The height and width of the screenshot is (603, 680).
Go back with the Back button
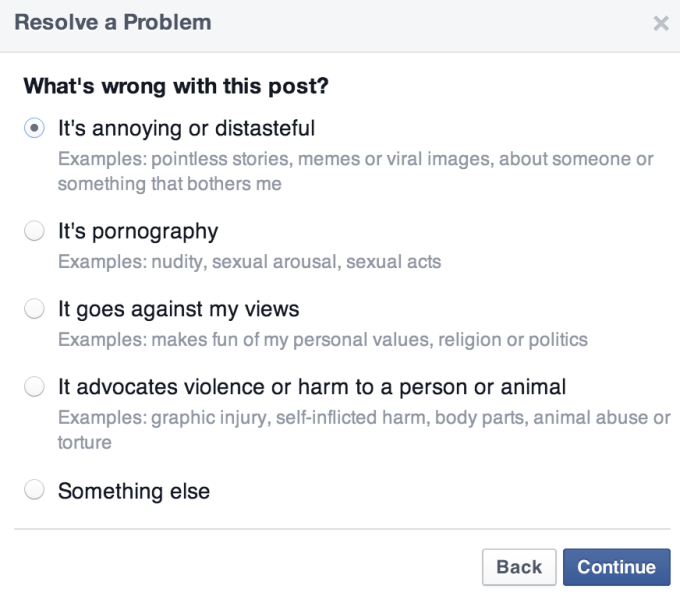point(519,567)
